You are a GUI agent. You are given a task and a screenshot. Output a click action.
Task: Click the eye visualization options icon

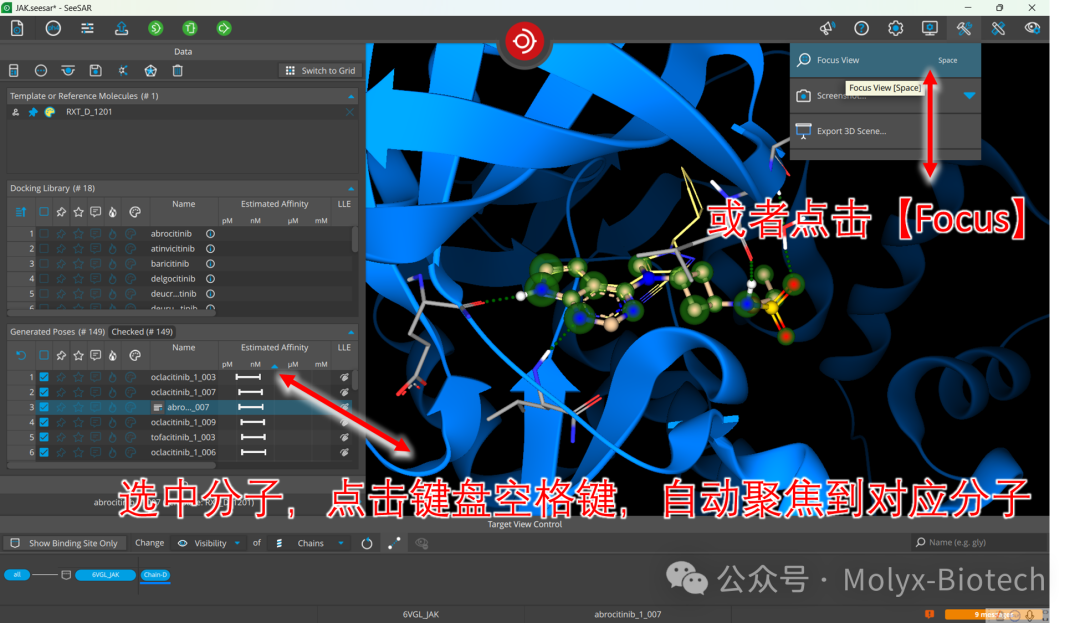(1032, 28)
